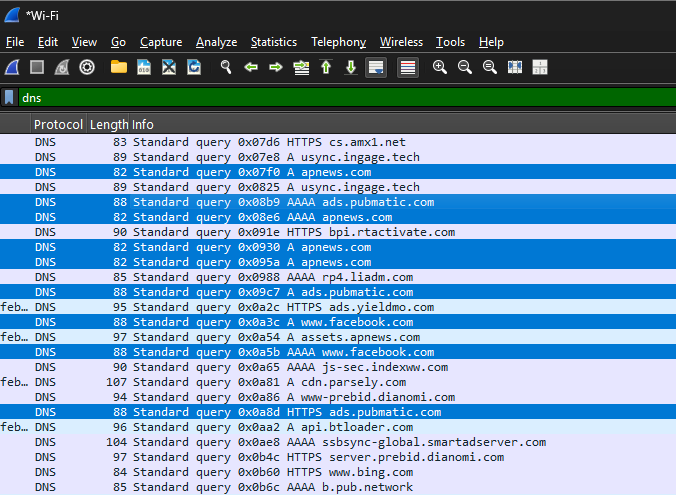
Task: Open the Capture menu
Action: pos(161,42)
